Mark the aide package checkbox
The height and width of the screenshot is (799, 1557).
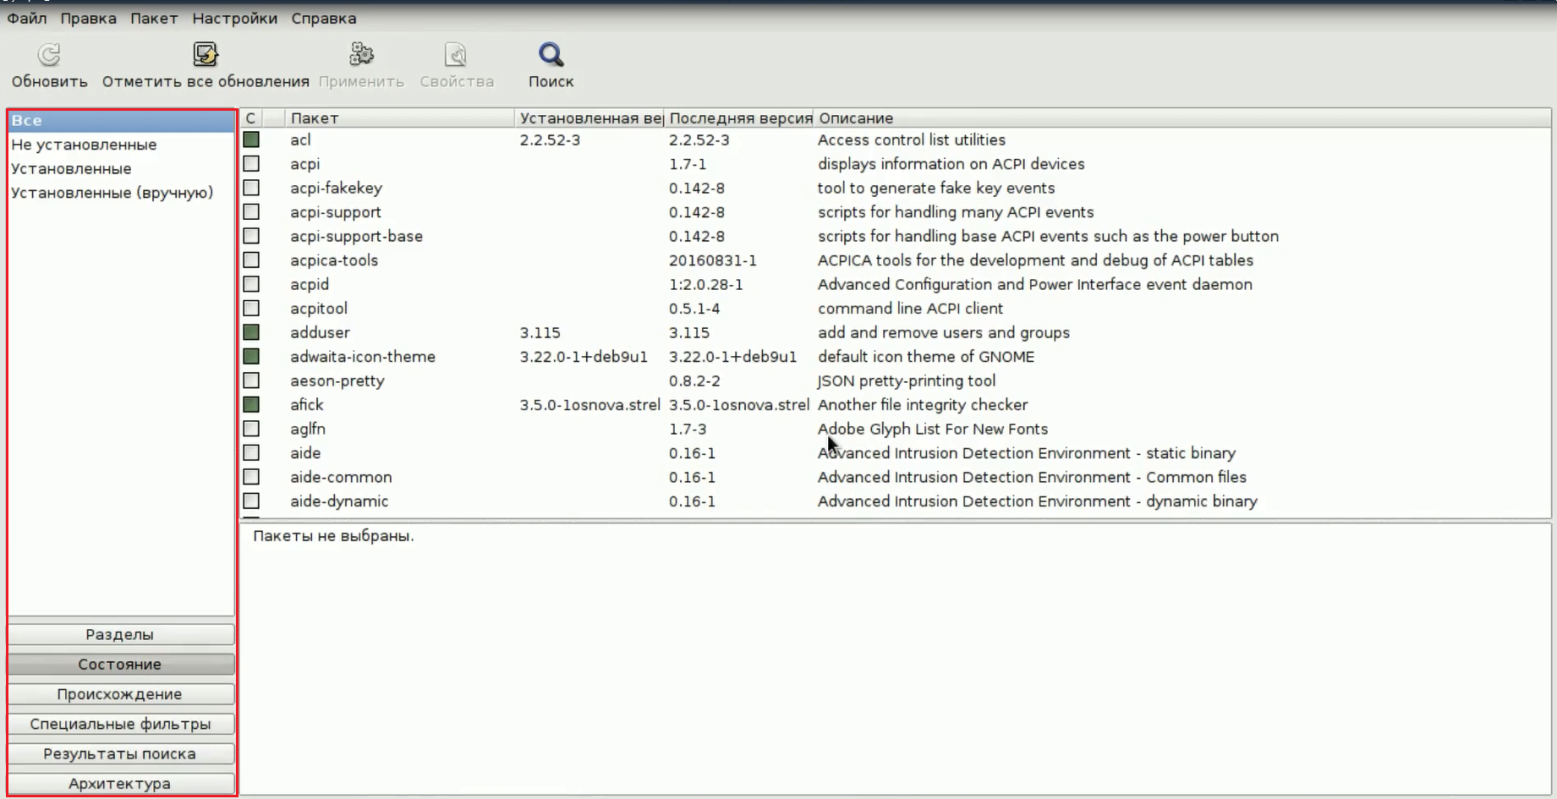(x=251, y=453)
